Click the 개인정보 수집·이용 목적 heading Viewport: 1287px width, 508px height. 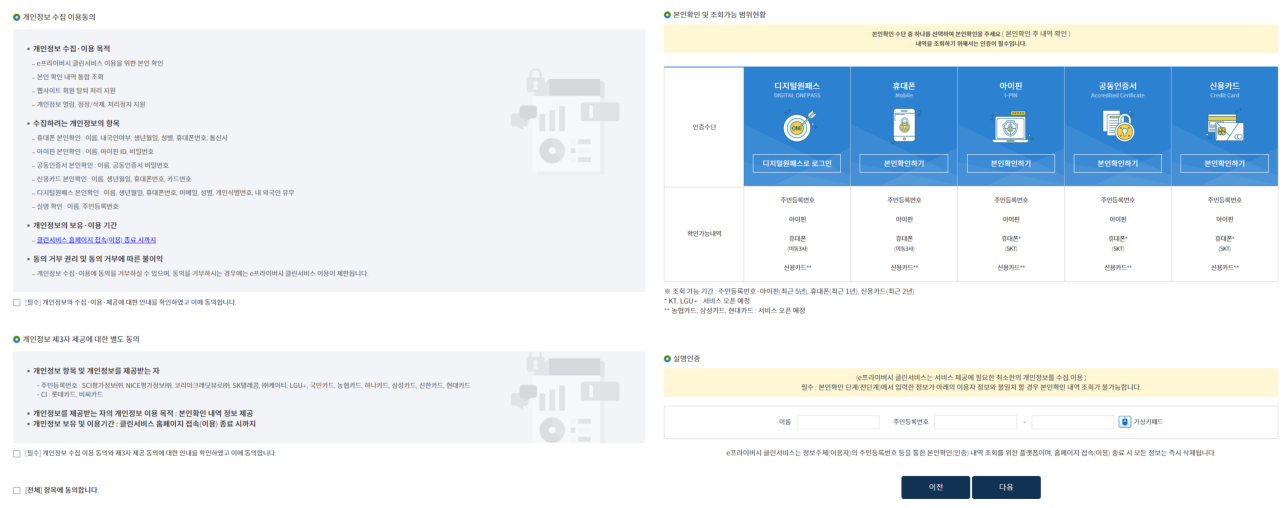(x=72, y=48)
